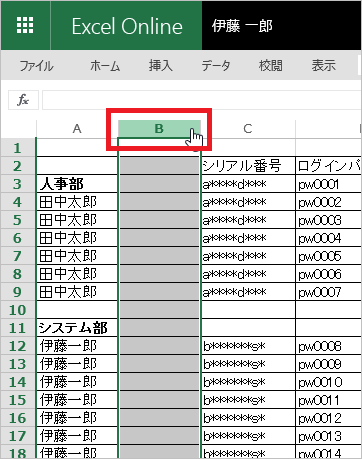Select row 2 header
This screenshot has height=459, width=362.
pyautogui.click(x=18, y=166)
